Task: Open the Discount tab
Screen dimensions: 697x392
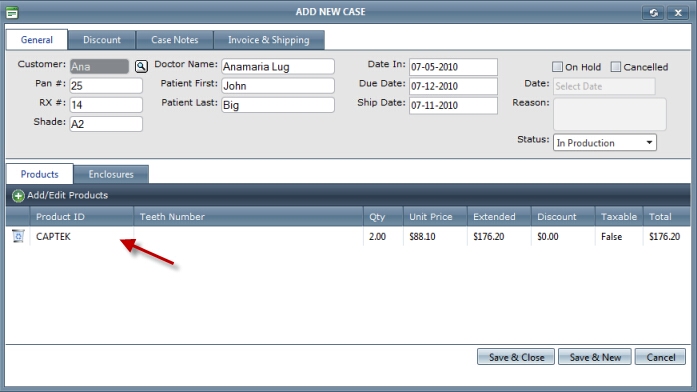Action: coord(102,40)
